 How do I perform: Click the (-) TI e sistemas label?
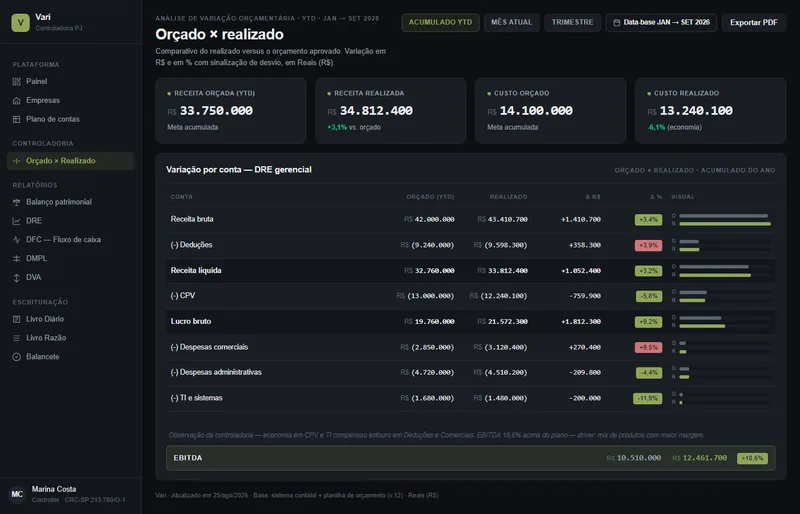click(196, 398)
